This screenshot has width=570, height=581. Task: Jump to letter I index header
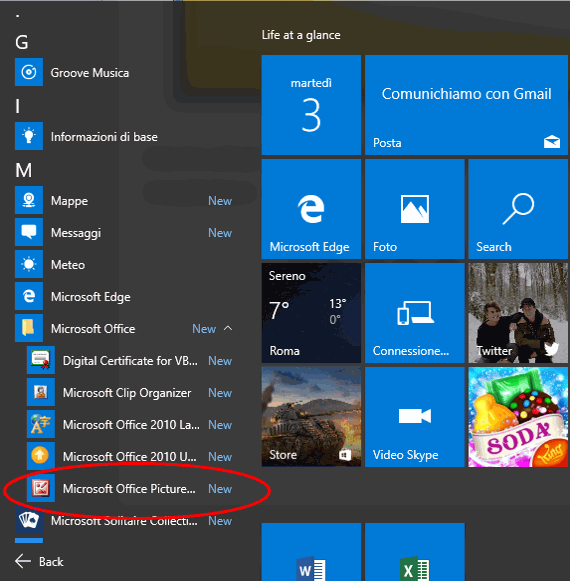[17, 106]
